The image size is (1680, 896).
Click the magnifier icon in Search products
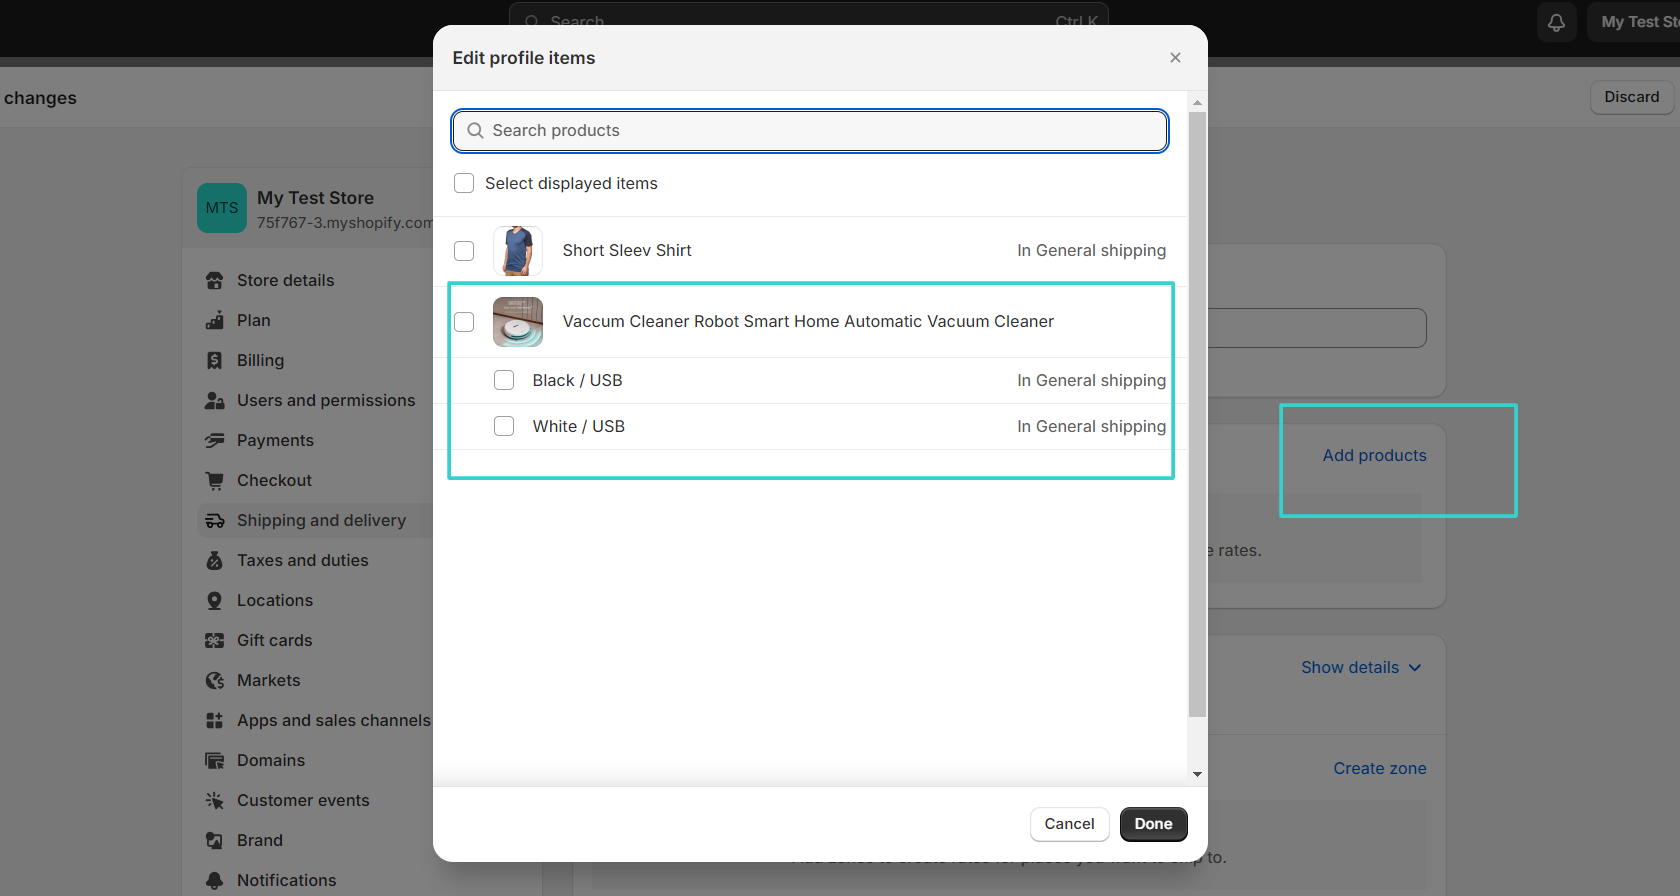[475, 131]
